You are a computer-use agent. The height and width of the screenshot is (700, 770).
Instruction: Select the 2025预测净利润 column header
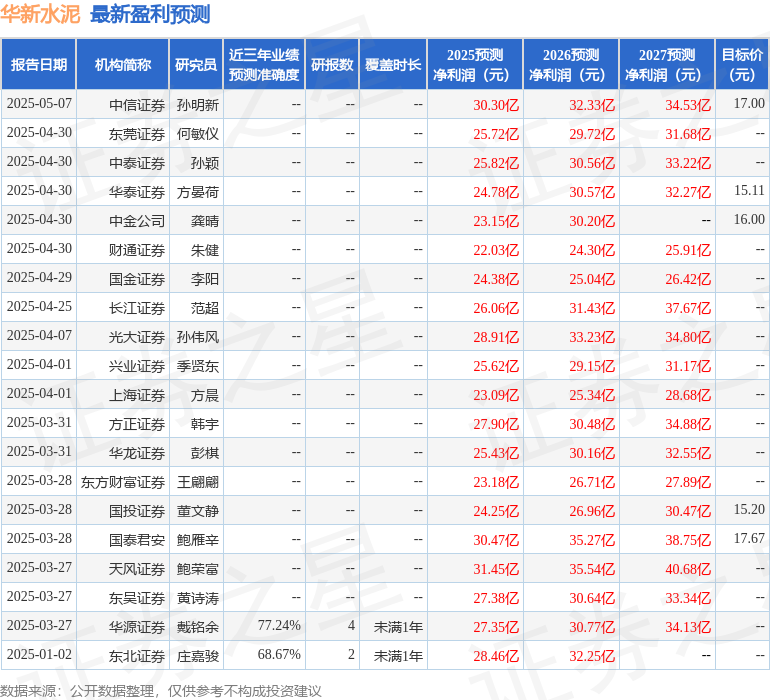point(475,64)
